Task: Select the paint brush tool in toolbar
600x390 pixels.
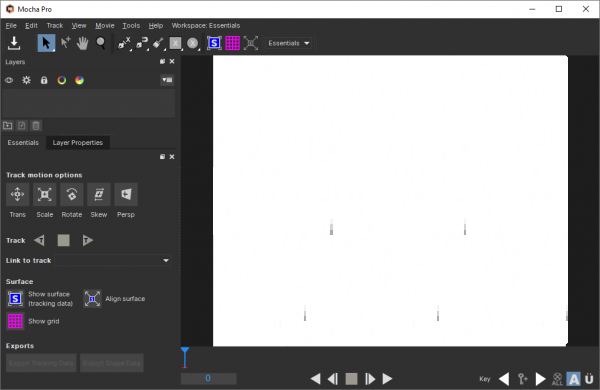Action: point(158,43)
